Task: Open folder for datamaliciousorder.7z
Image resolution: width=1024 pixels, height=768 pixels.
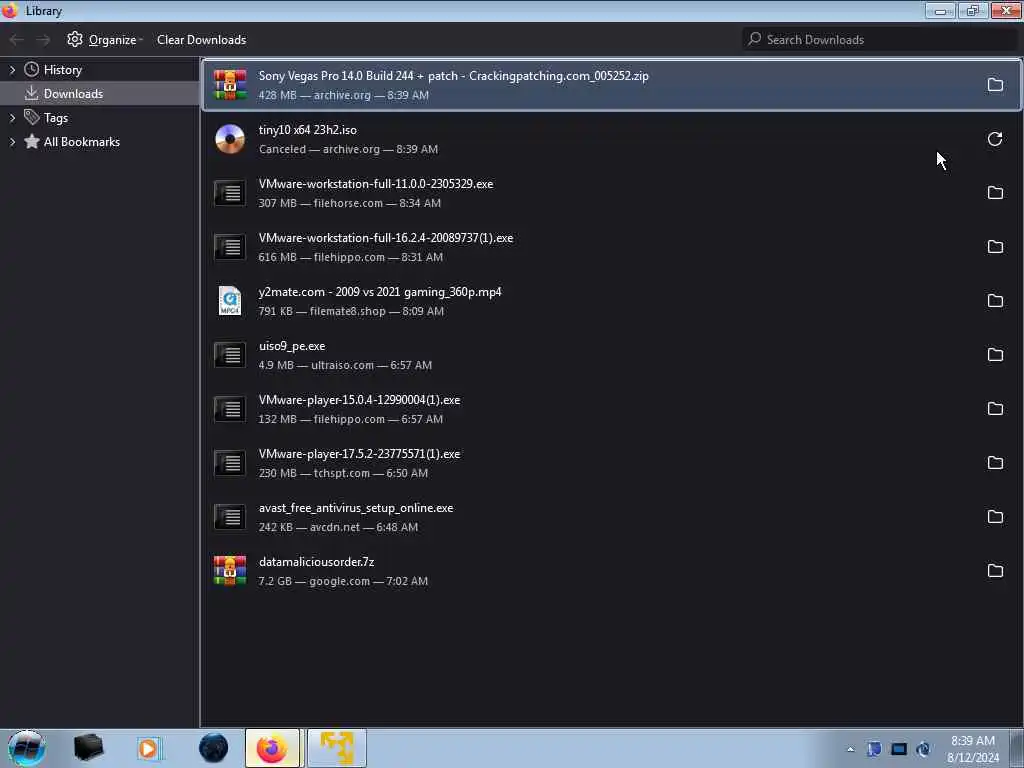Action: [995, 571]
